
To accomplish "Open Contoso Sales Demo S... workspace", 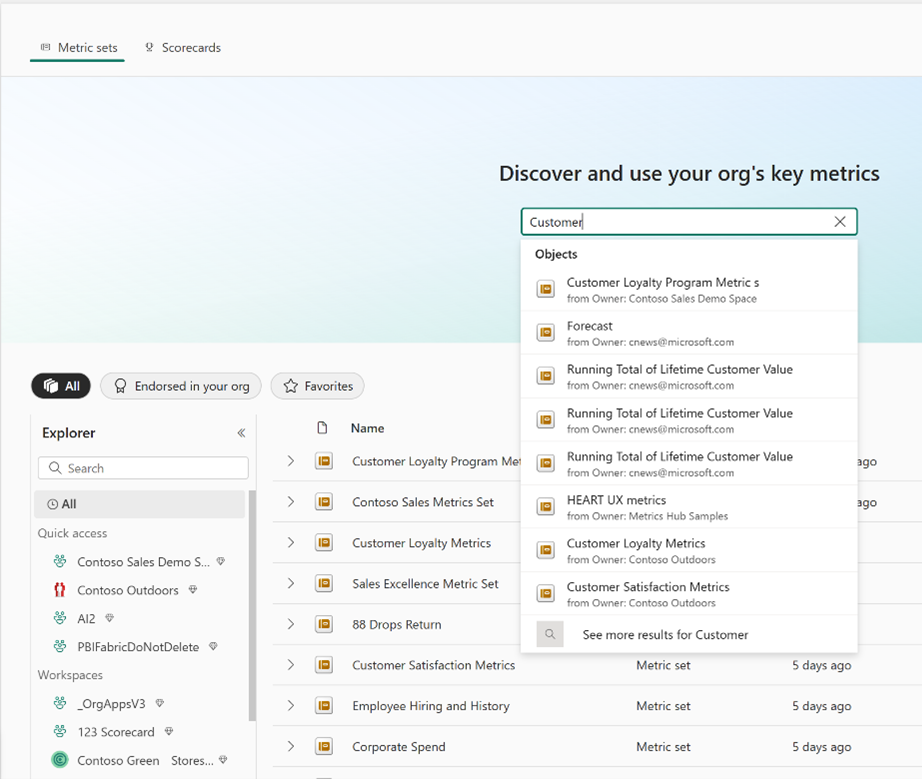I will click(143, 562).
